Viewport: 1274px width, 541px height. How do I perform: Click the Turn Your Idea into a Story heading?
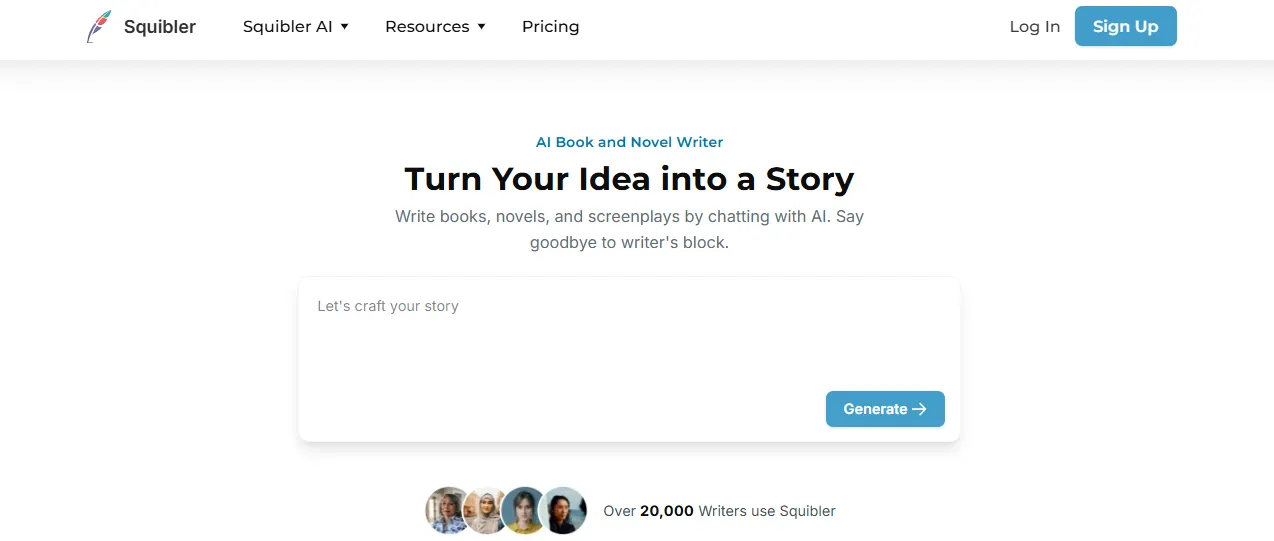pyautogui.click(x=629, y=179)
